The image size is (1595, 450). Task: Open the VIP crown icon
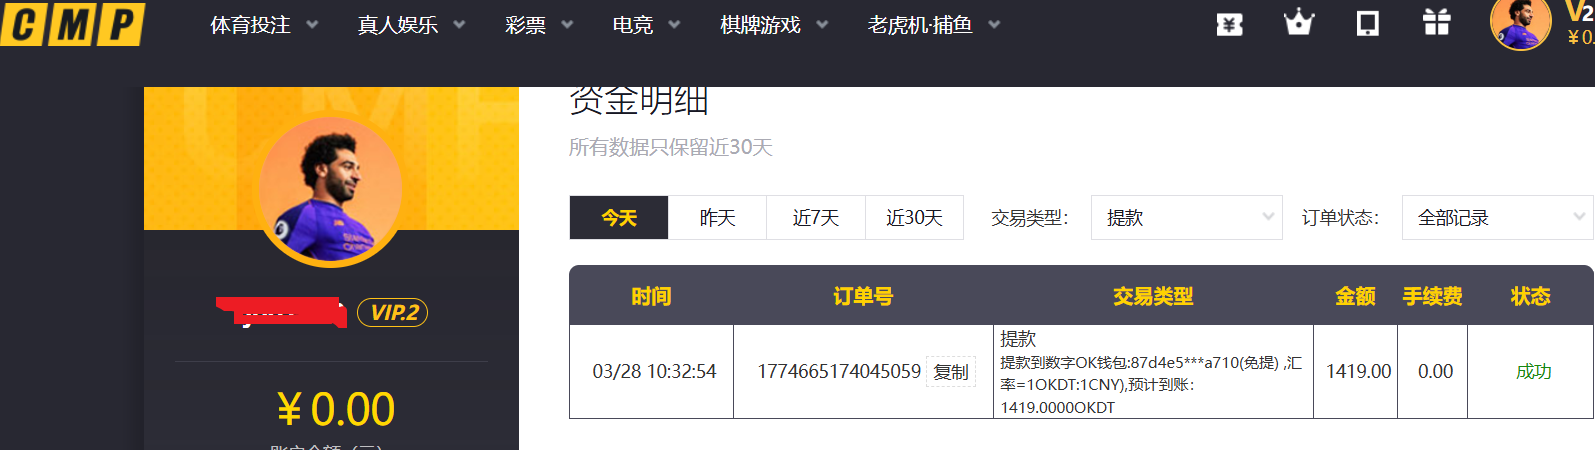(x=1298, y=23)
